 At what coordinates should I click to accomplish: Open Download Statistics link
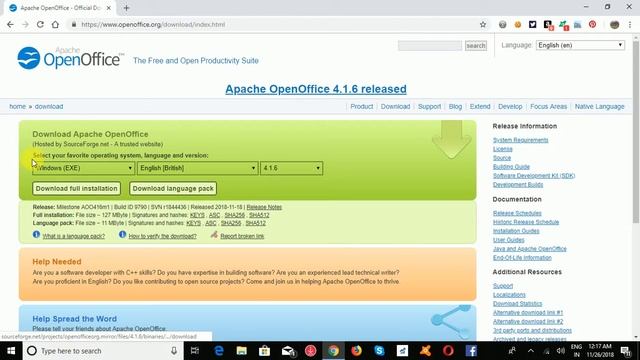(517, 304)
